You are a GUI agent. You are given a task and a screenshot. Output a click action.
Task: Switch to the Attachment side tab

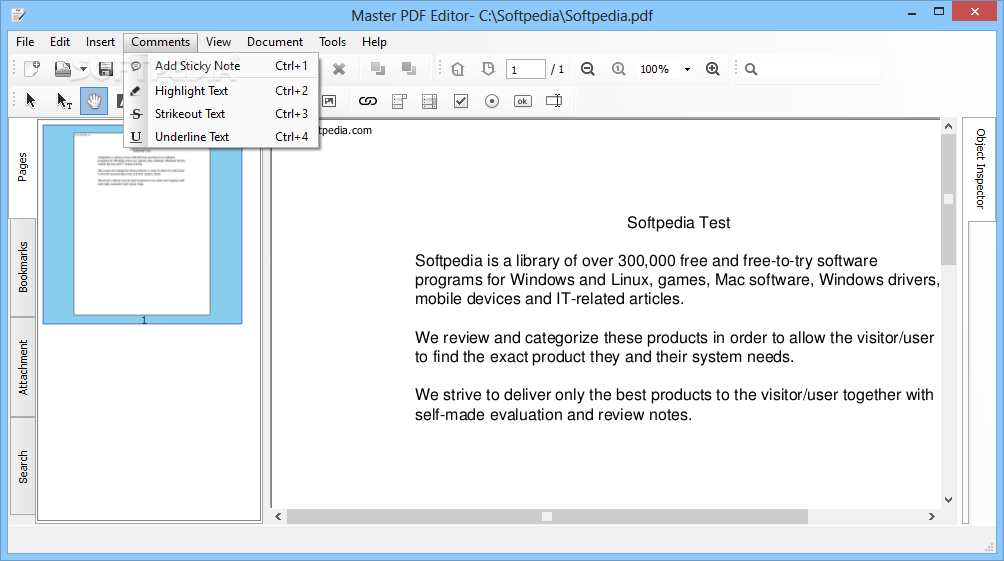pyautogui.click(x=23, y=367)
